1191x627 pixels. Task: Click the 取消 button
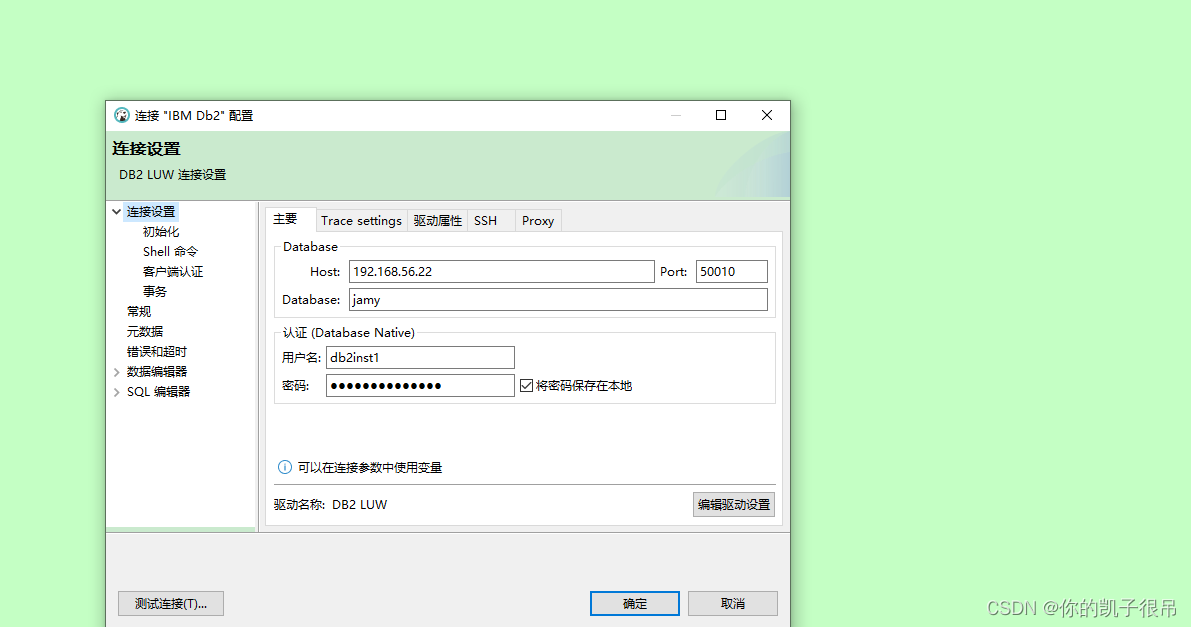[x=733, y=603]
